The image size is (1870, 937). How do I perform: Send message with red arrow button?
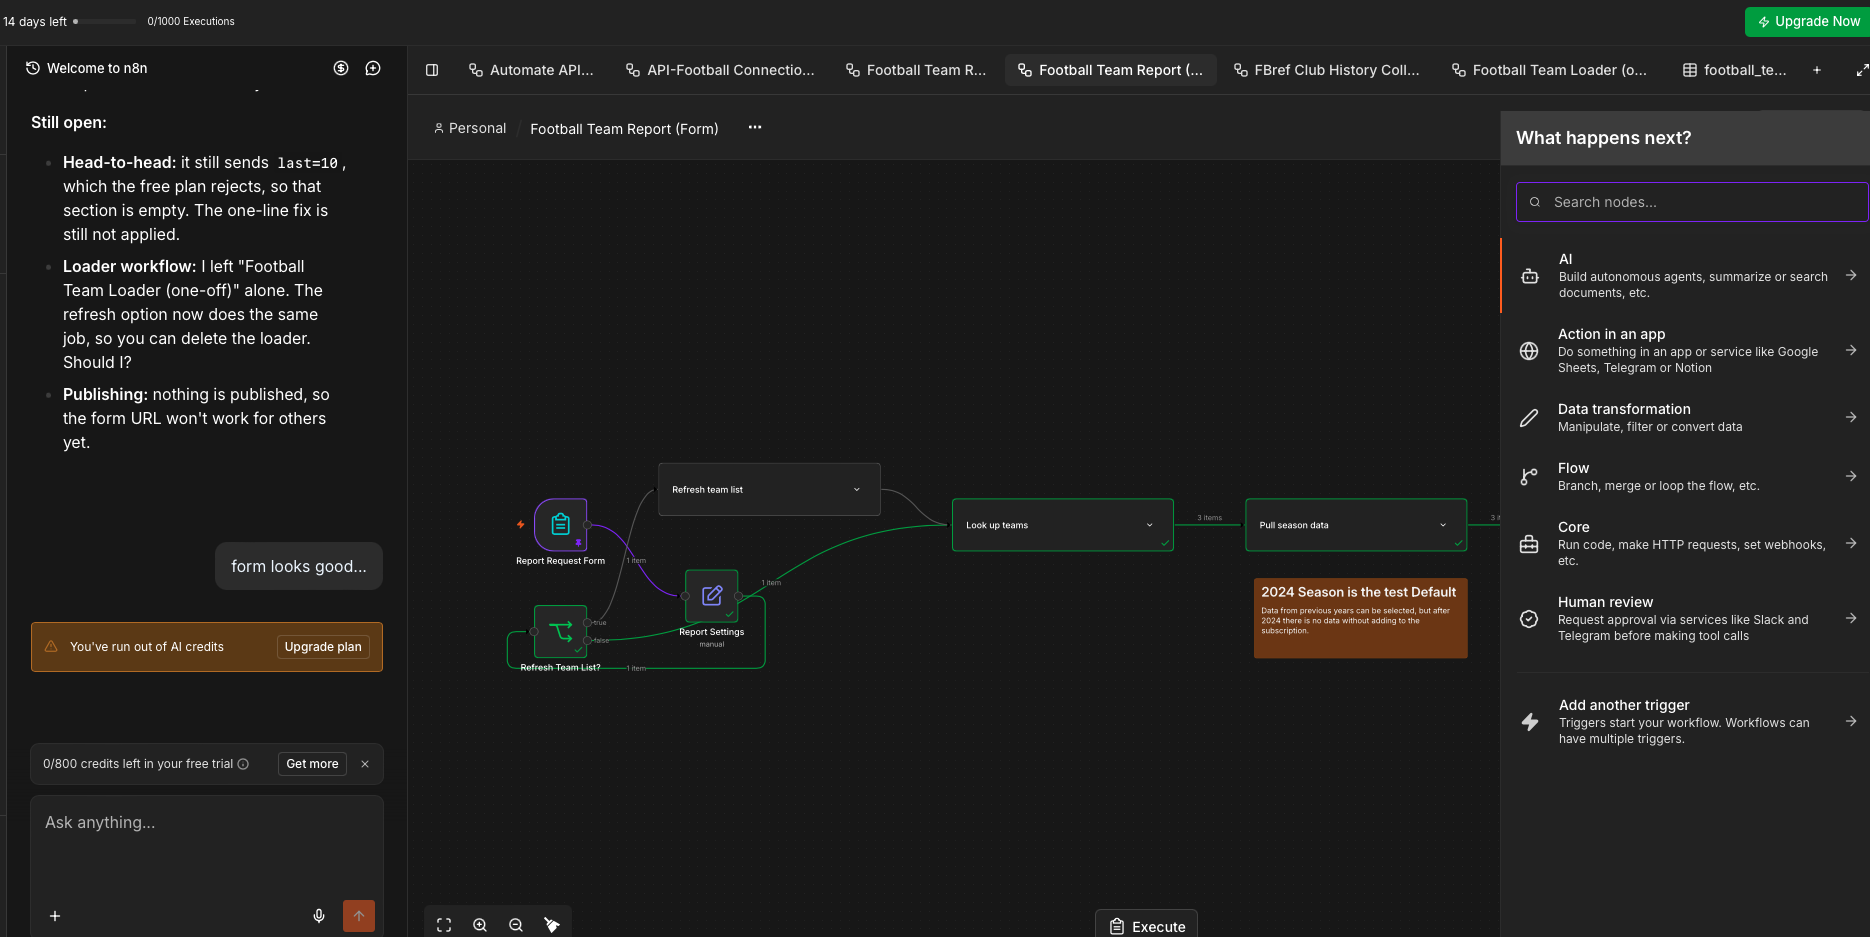pos(359,916)
